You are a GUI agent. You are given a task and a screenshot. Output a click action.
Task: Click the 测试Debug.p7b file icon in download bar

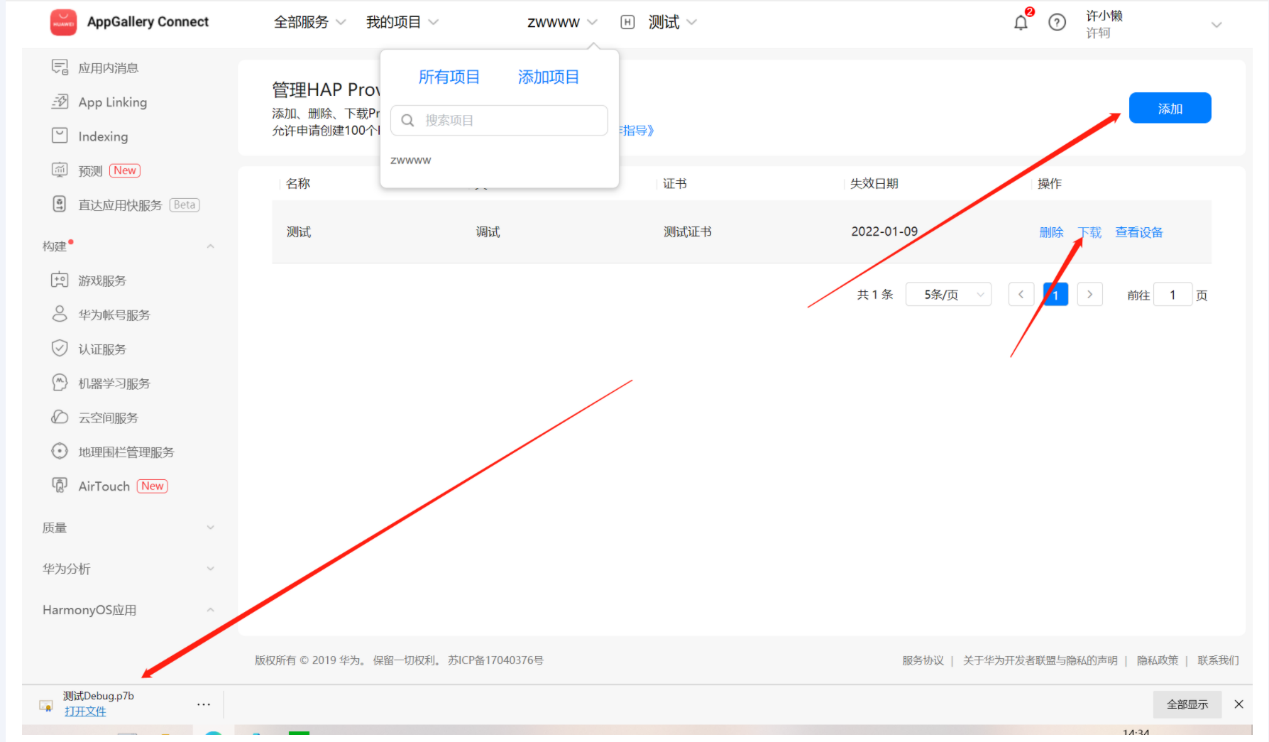(x=45, y=704)
